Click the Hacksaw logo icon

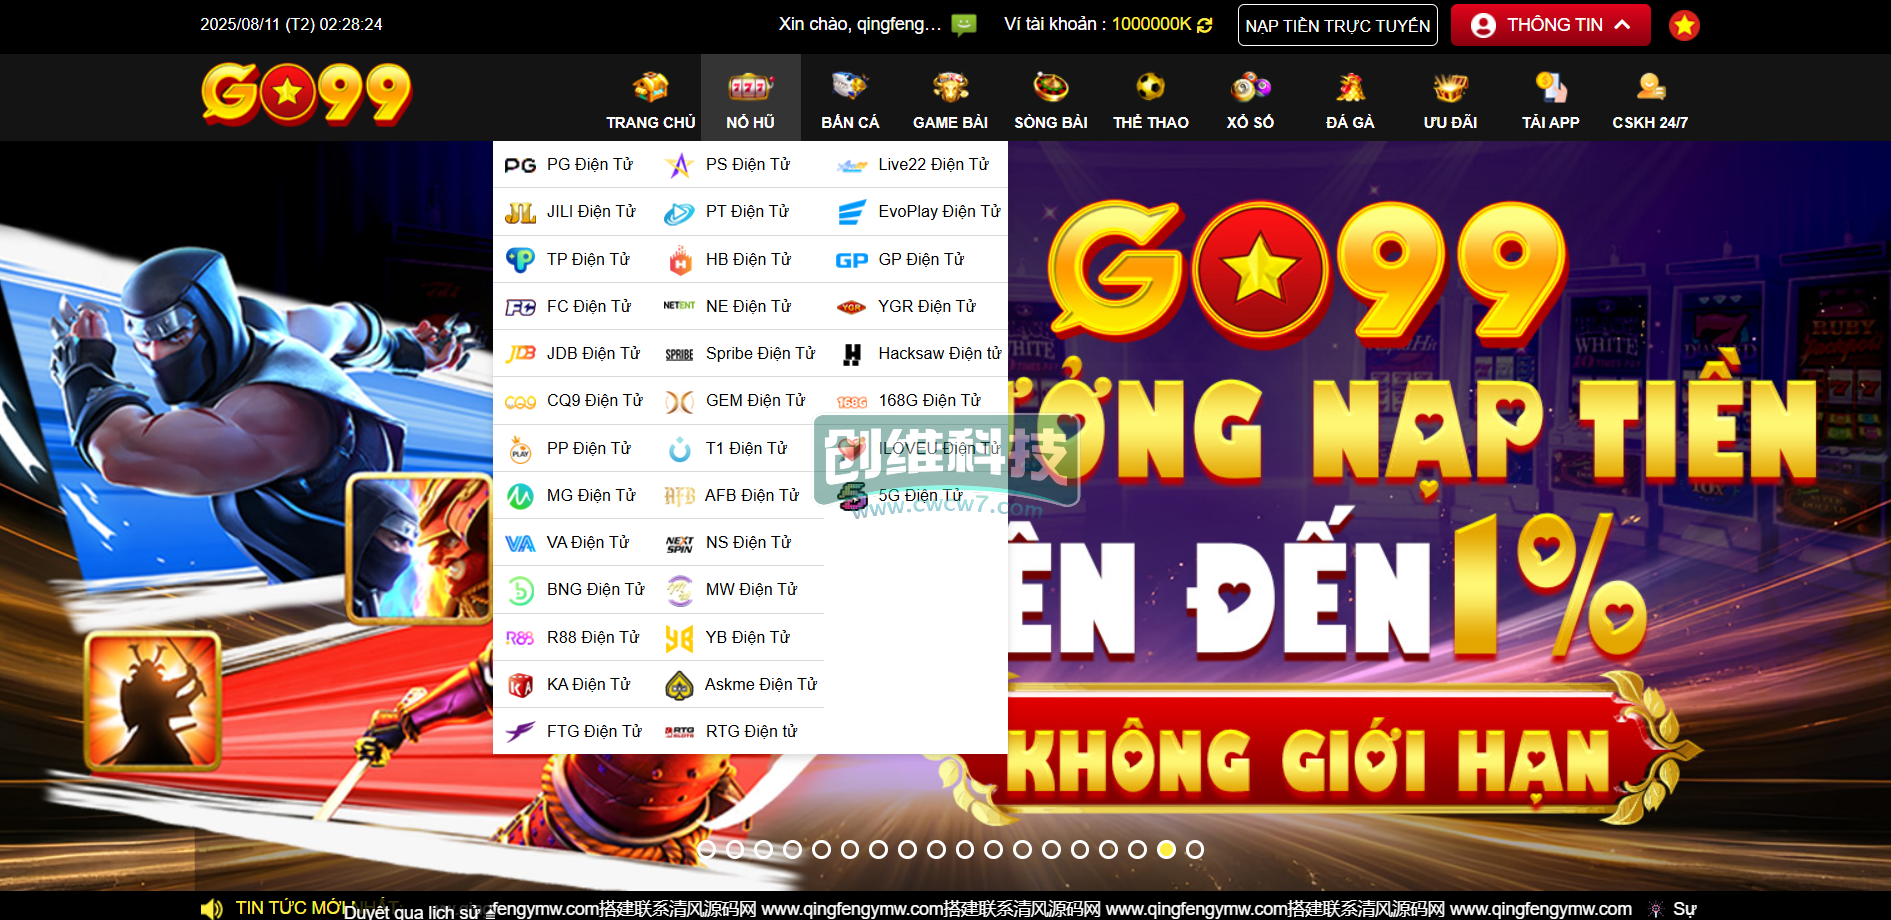(852, 354)
